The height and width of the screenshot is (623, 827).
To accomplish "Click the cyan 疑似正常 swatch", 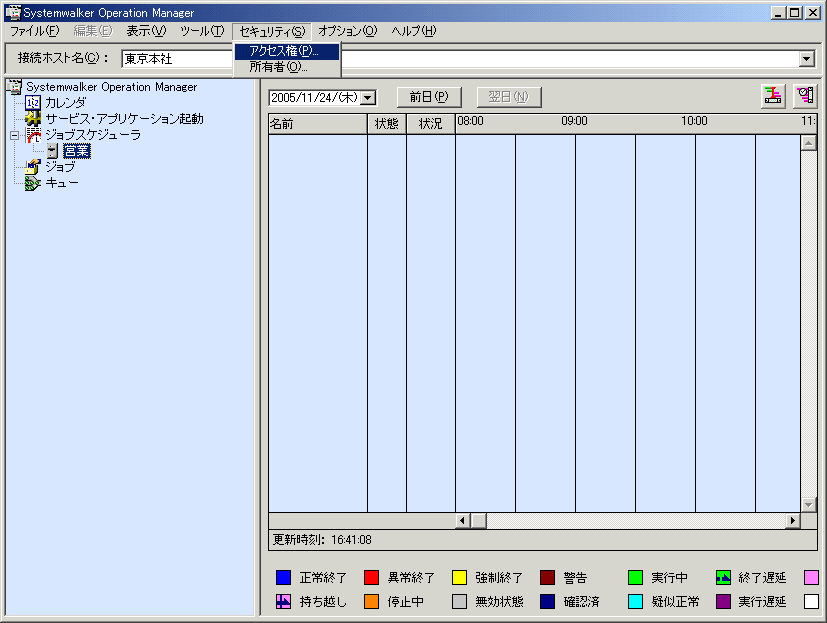I will tap(636, 601).
